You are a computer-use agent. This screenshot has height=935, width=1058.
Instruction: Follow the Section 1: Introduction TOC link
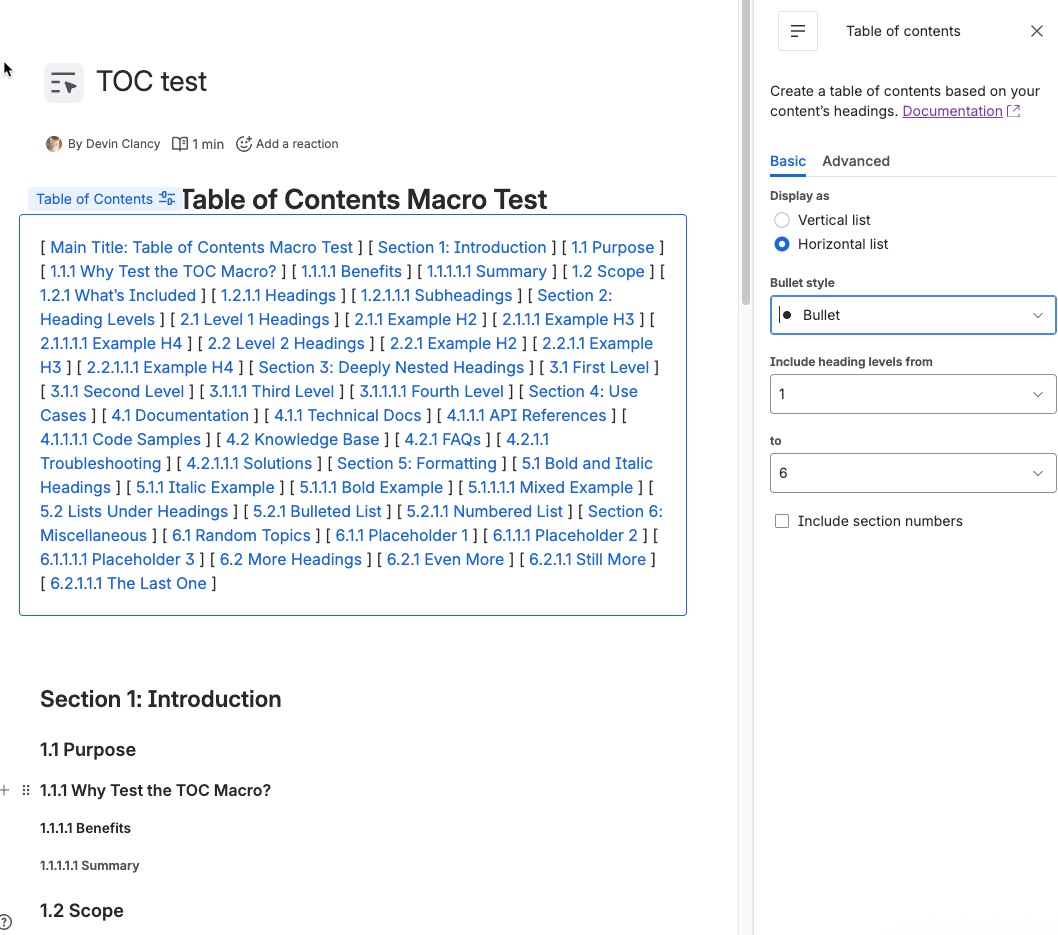point(462,247)
